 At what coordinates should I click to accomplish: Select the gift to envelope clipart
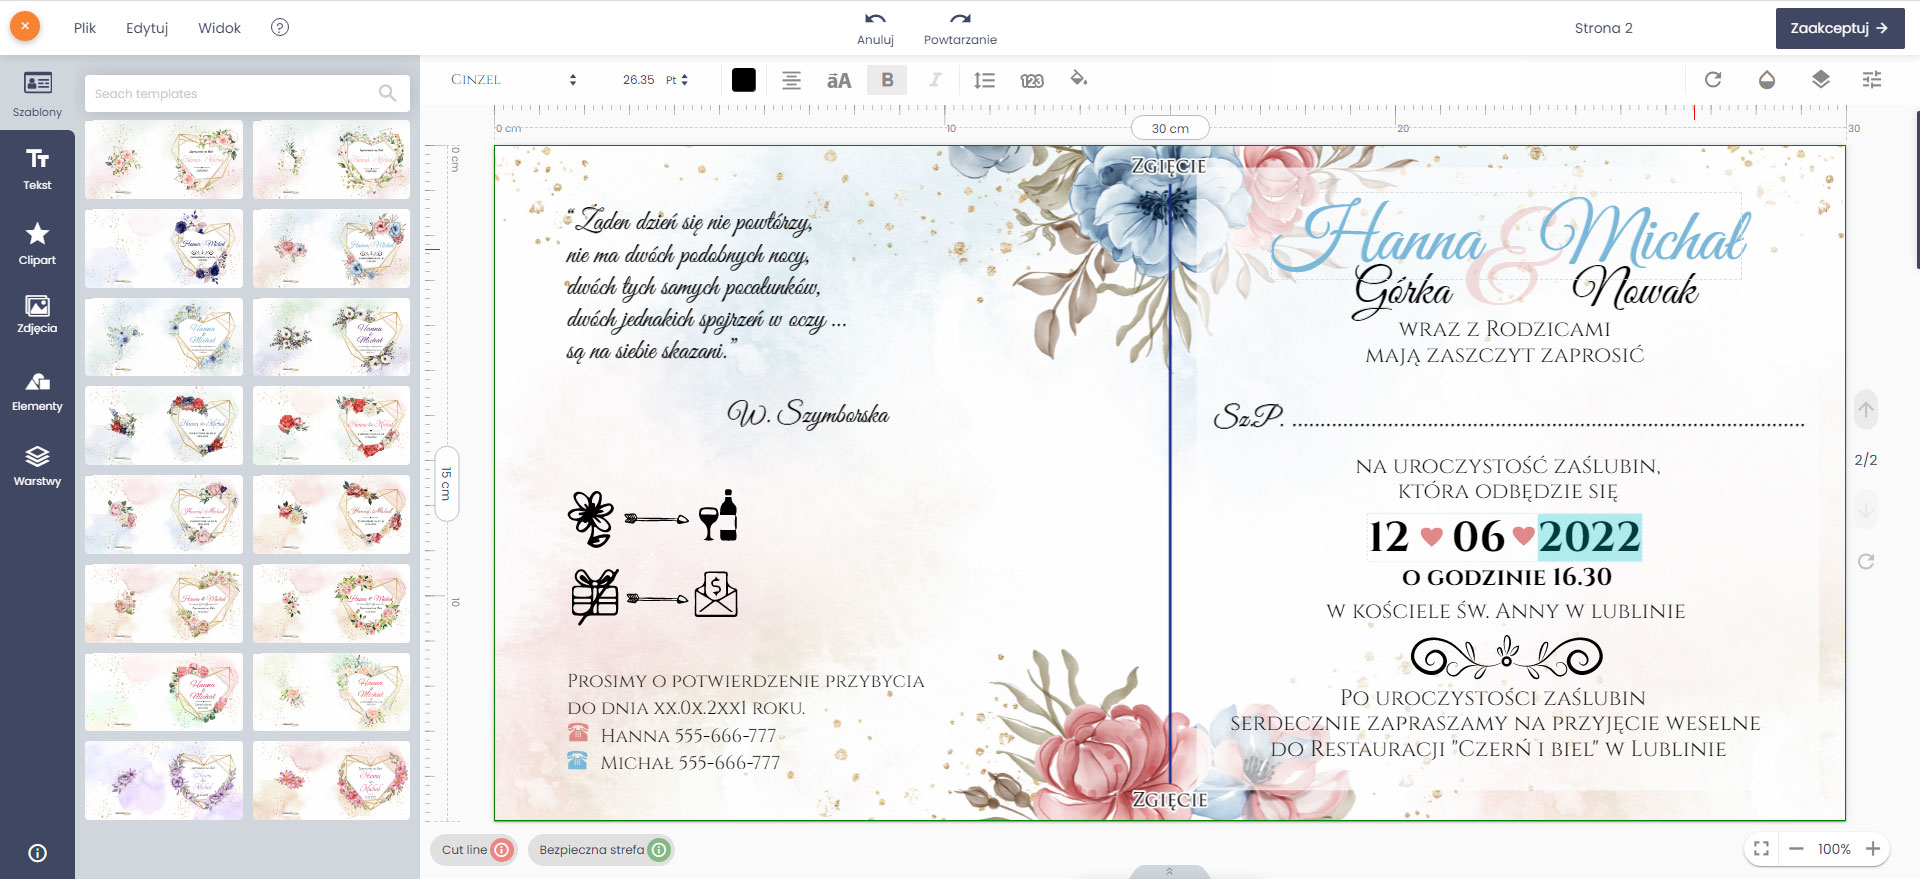pyautogui.click(x=654, y=596)
